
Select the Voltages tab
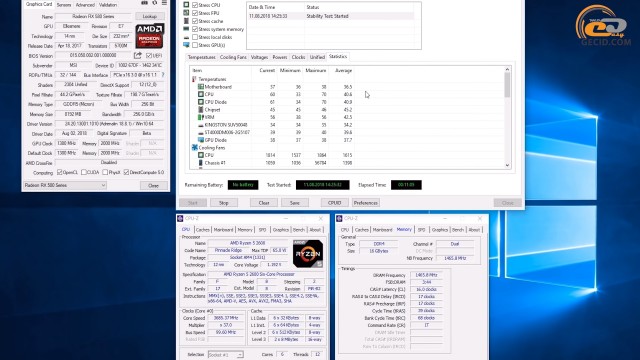(x=259, y=57)
